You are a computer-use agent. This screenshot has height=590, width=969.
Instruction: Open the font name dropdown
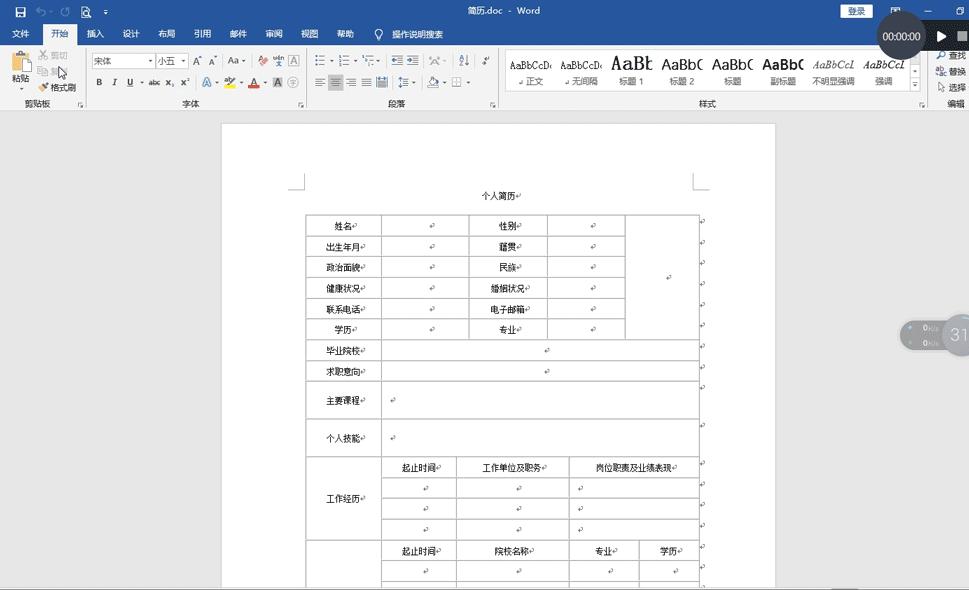[151, 60]
